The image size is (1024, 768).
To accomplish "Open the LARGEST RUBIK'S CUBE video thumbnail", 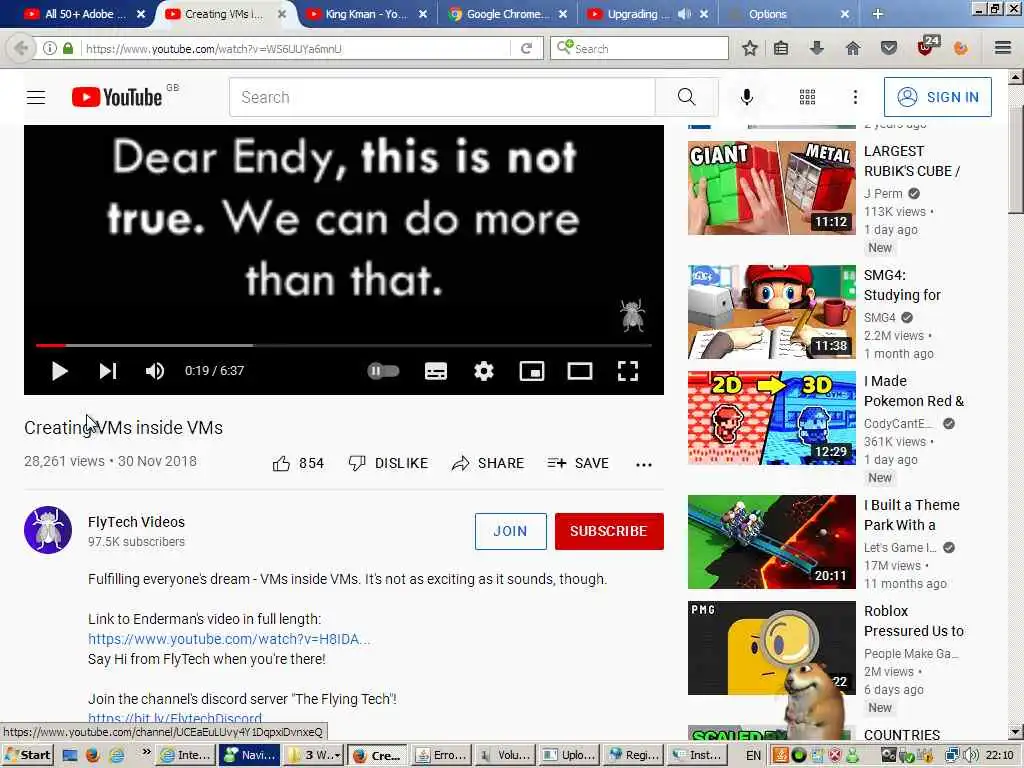I will pos(771,187).
